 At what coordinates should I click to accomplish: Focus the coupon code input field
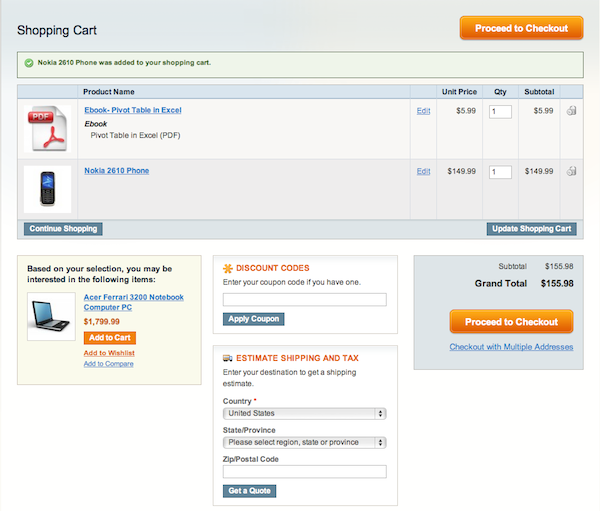tap(305, 299)
